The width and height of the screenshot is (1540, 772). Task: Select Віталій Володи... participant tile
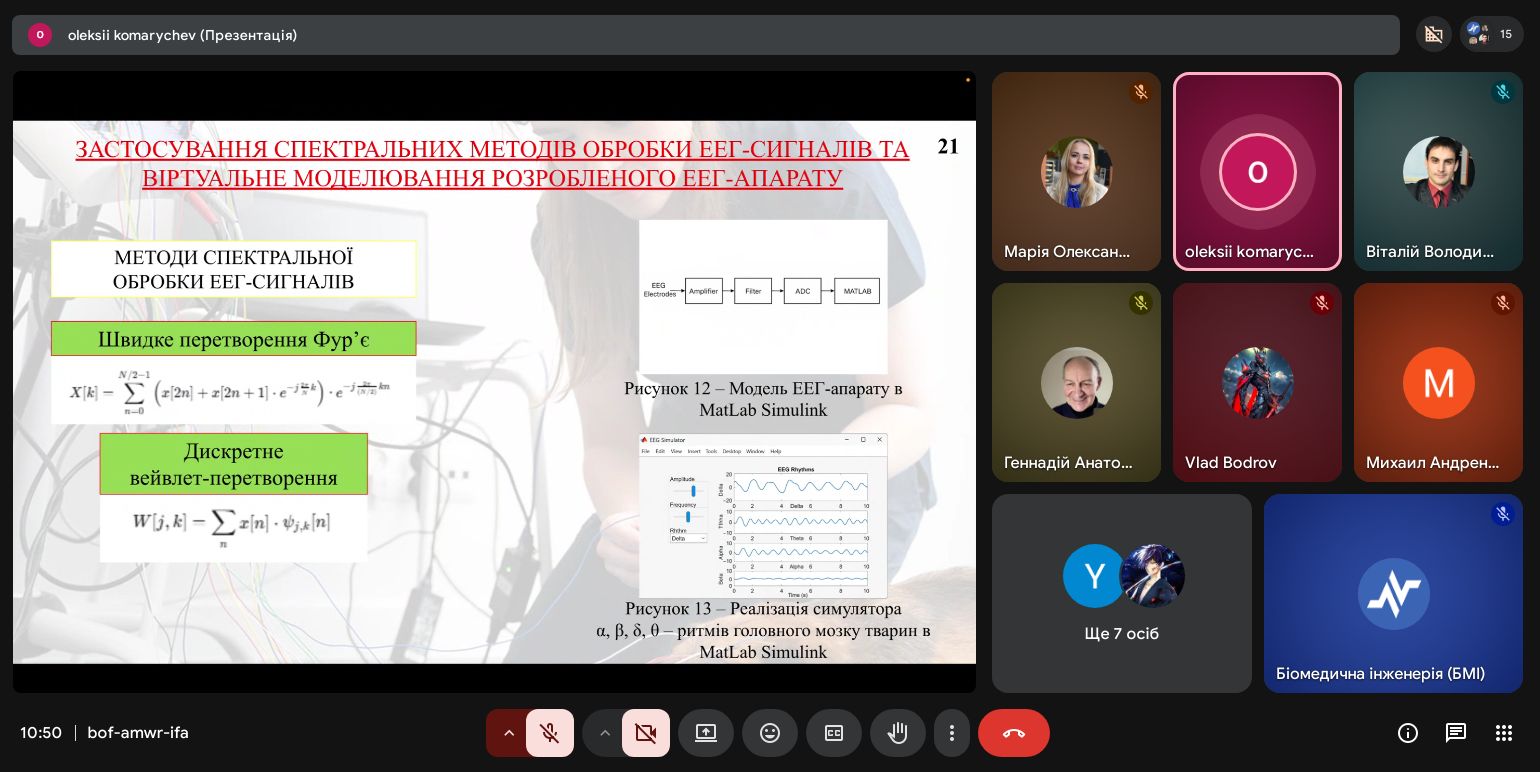[1438, 171]
